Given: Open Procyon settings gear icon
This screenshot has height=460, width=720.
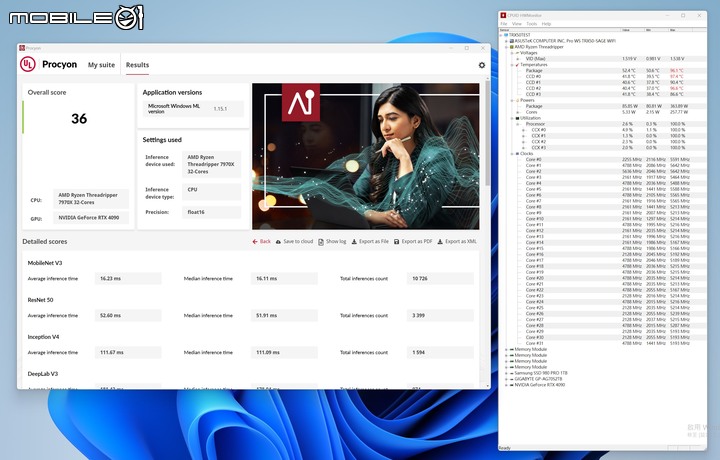Looking at the screenshot, I should [482, 65].
